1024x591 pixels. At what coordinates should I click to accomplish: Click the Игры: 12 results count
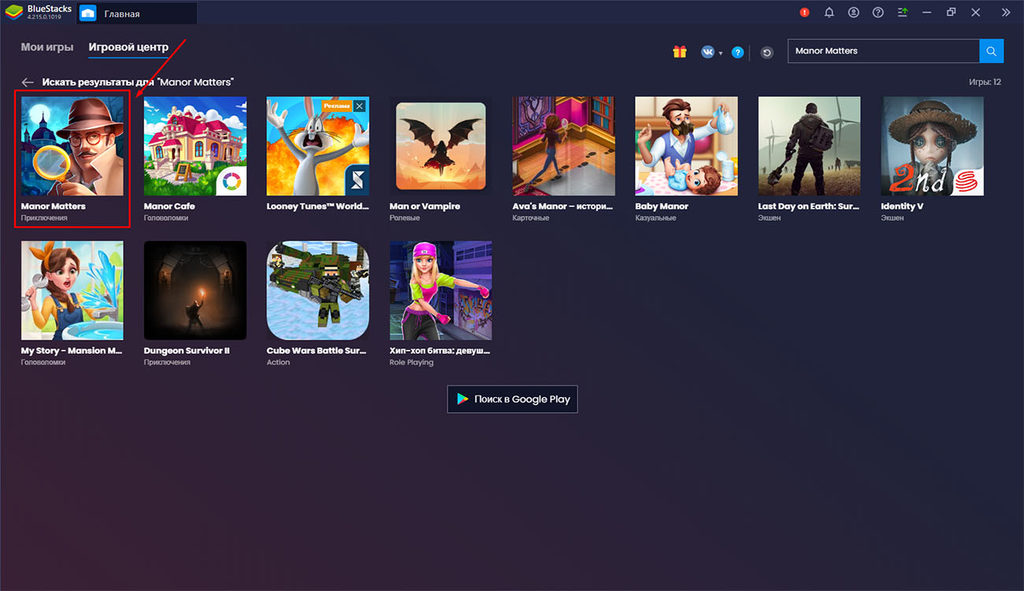(x=985, y=82)
